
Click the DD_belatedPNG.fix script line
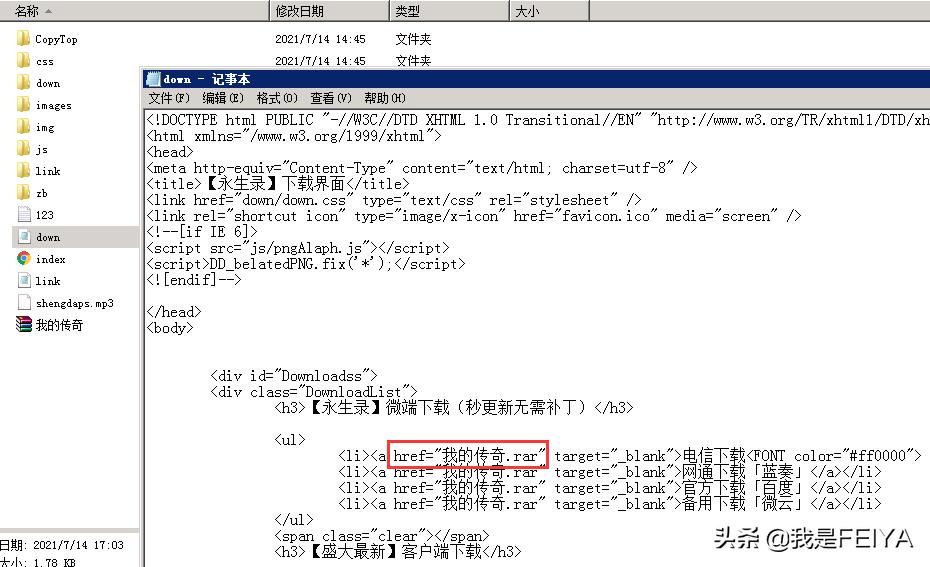(305, 264)
